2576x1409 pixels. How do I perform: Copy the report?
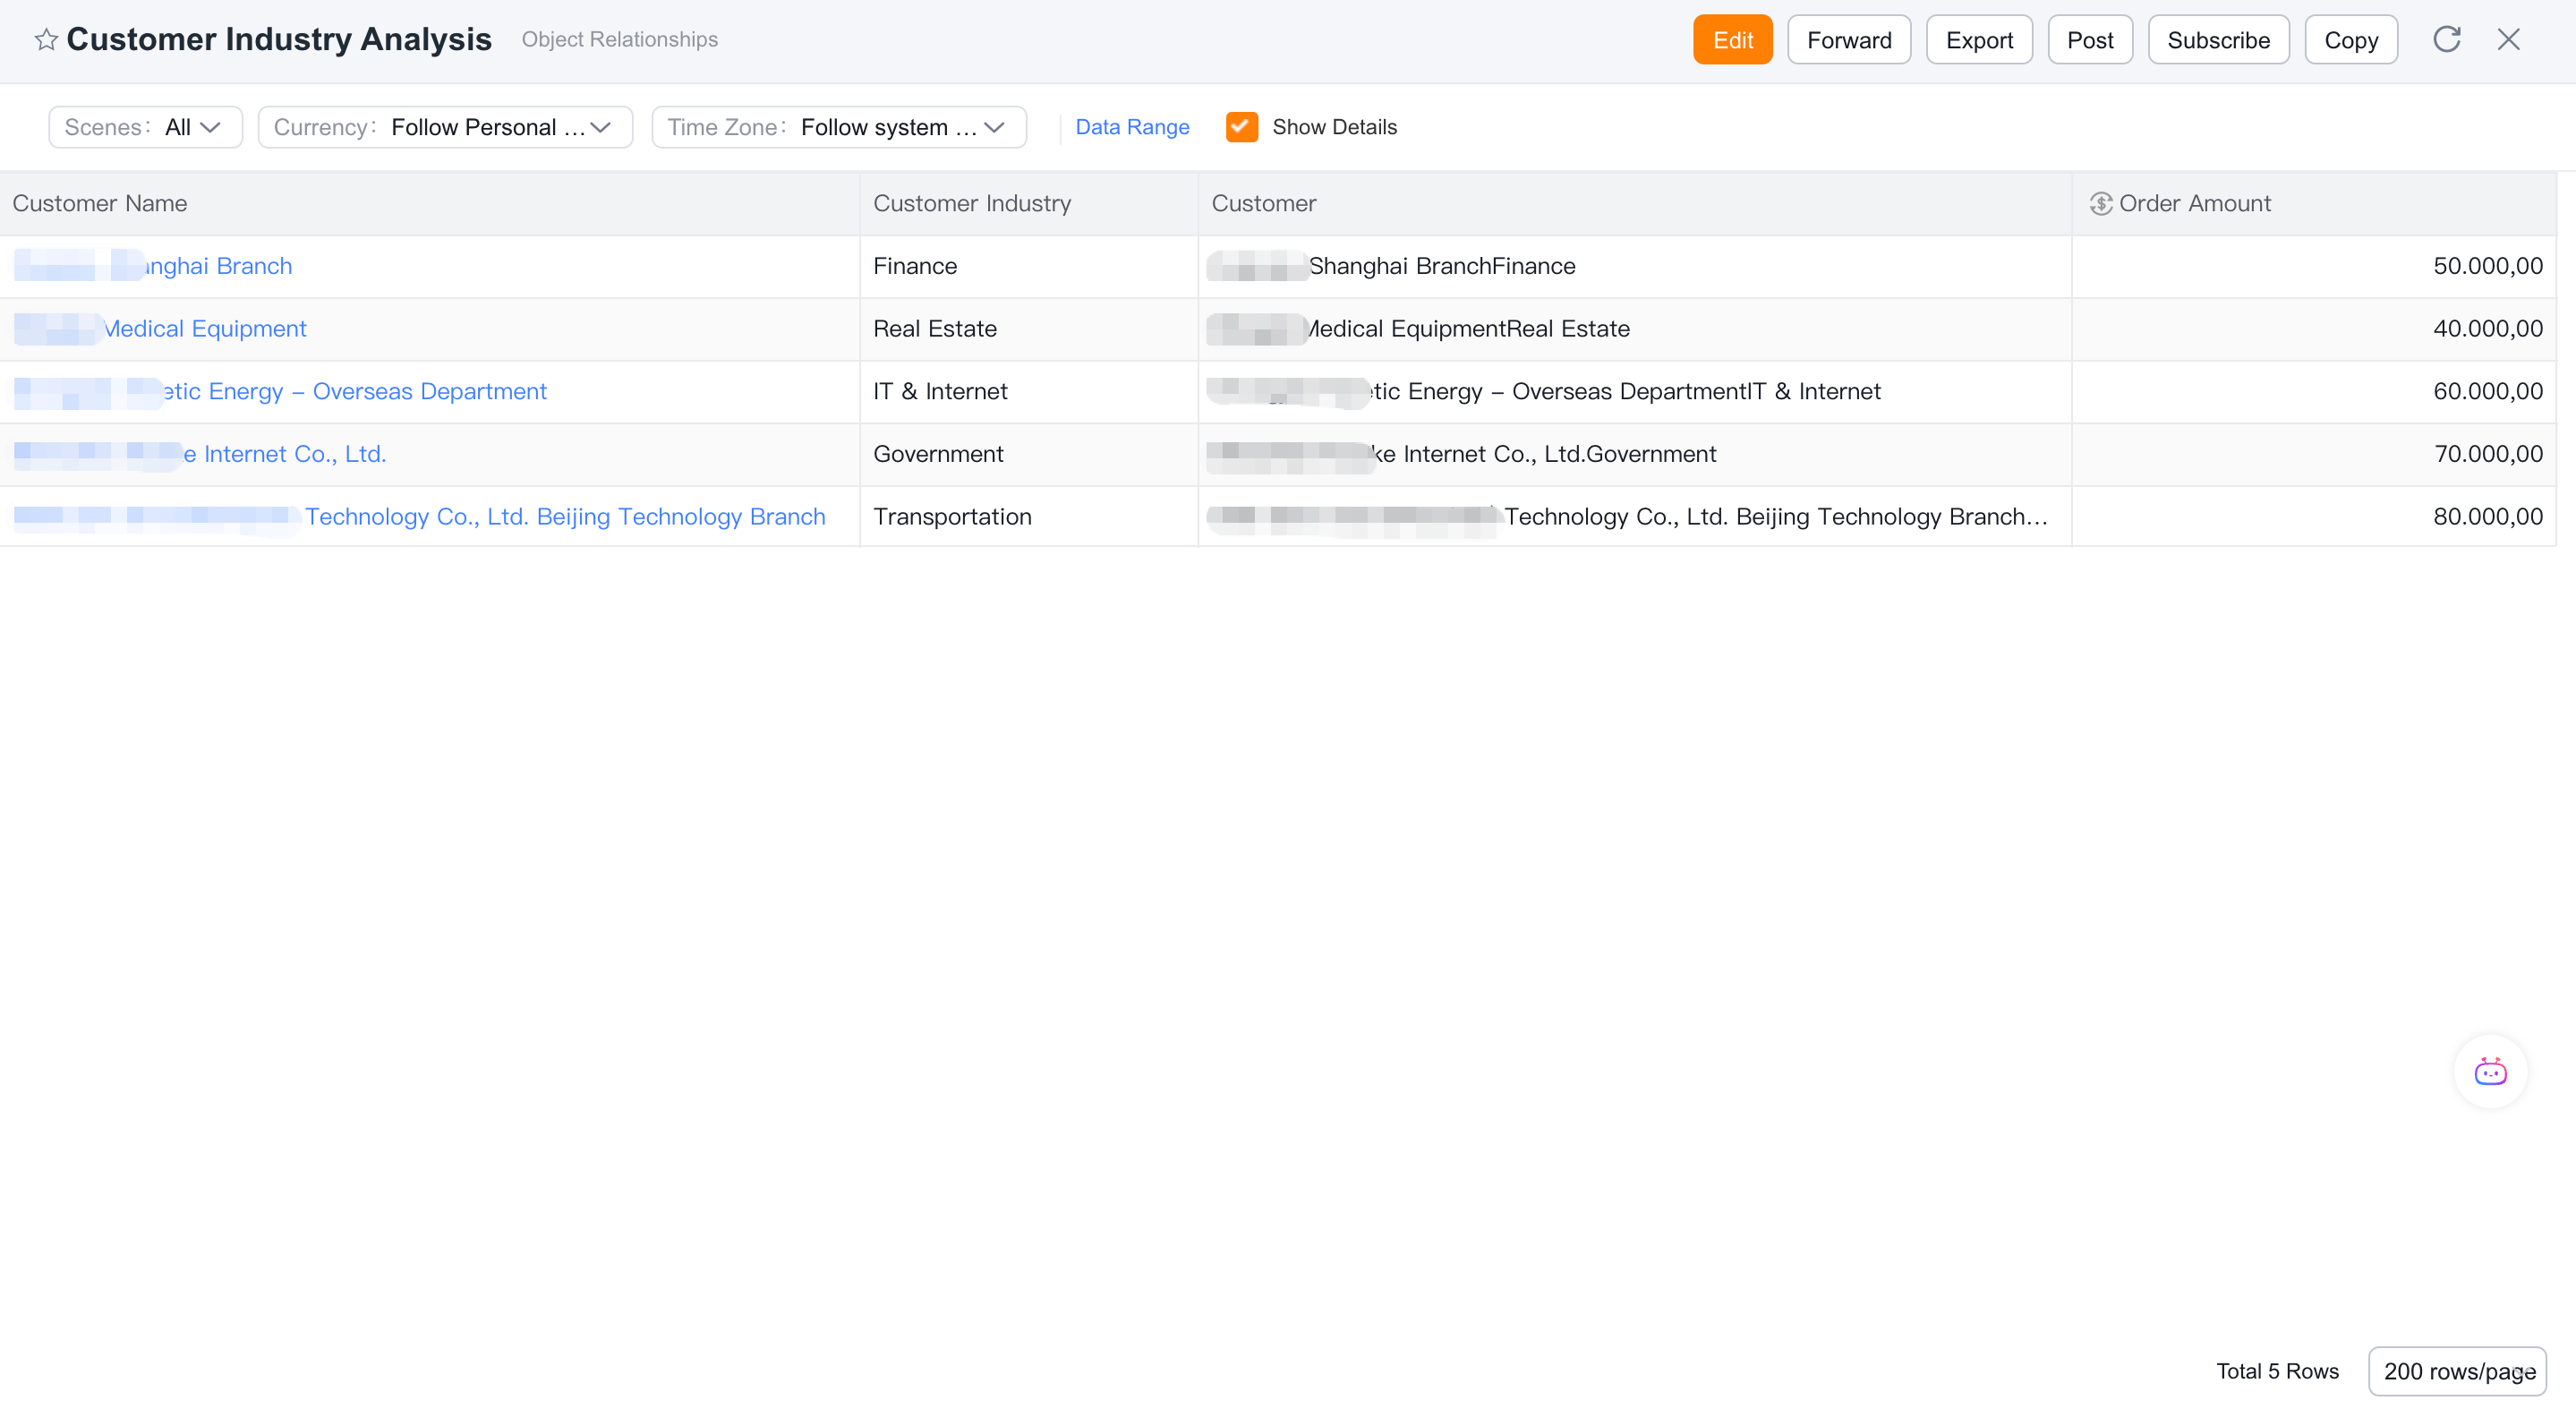(x=2351, y=40)
